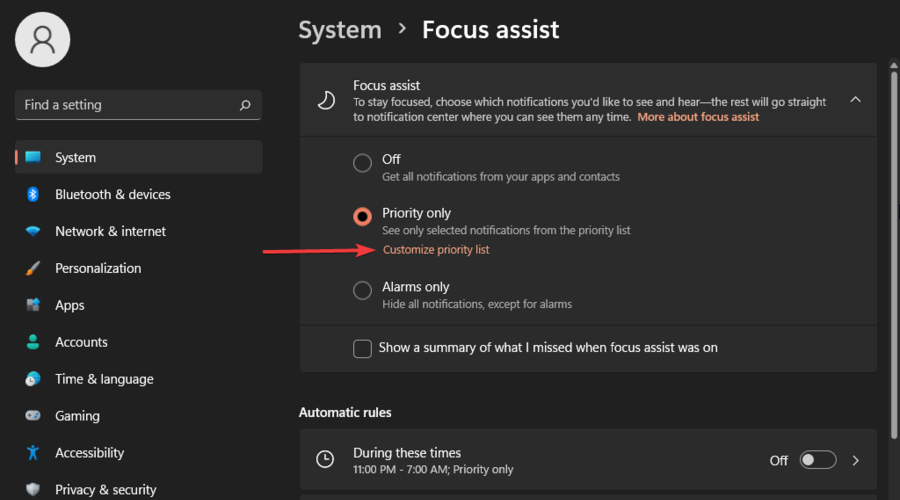Click the Accounts person icon

coord(33,342)
